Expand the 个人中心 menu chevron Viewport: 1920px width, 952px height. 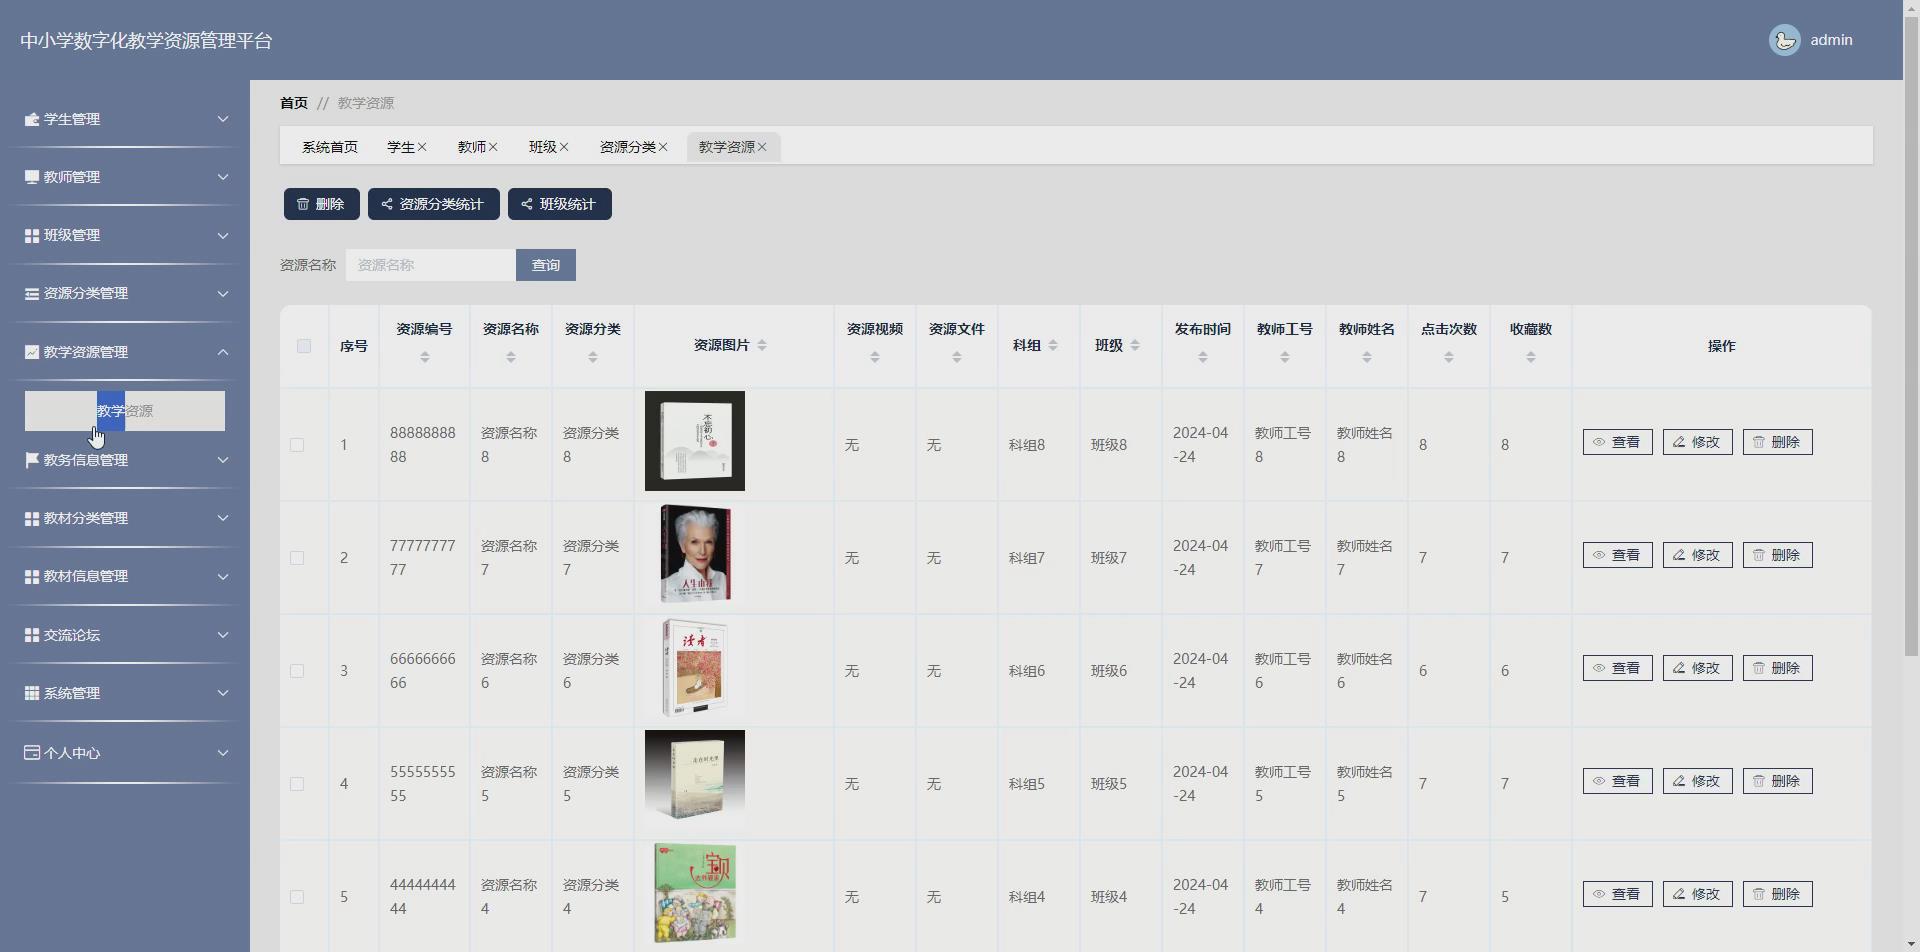(223, 753)
